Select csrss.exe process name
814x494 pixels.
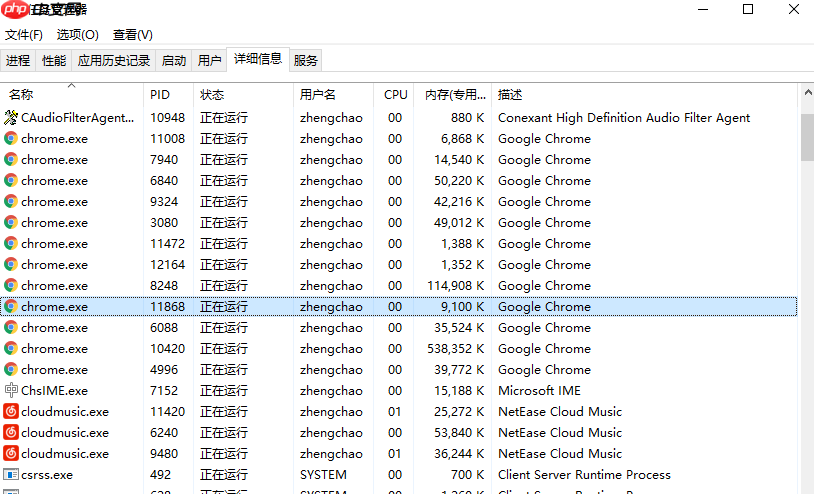point(47,474)
